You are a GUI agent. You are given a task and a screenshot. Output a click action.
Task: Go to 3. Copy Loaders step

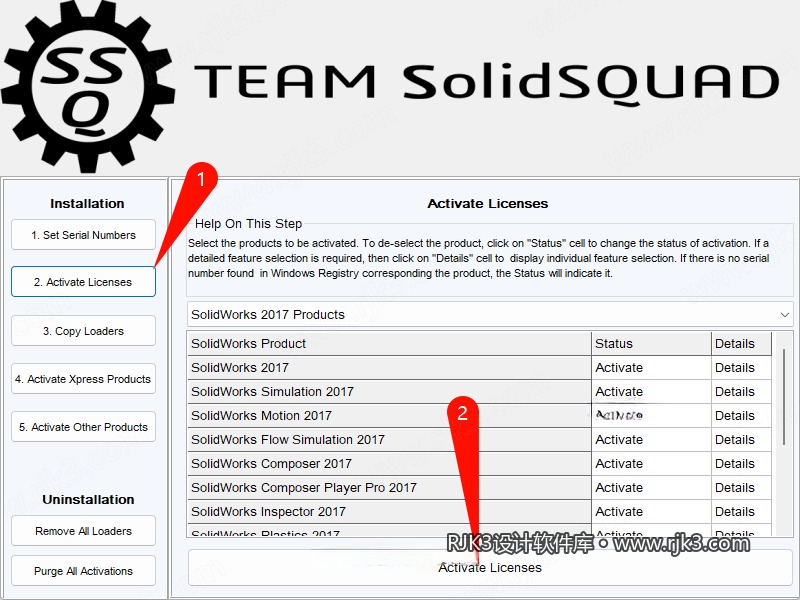pos(83,331)
